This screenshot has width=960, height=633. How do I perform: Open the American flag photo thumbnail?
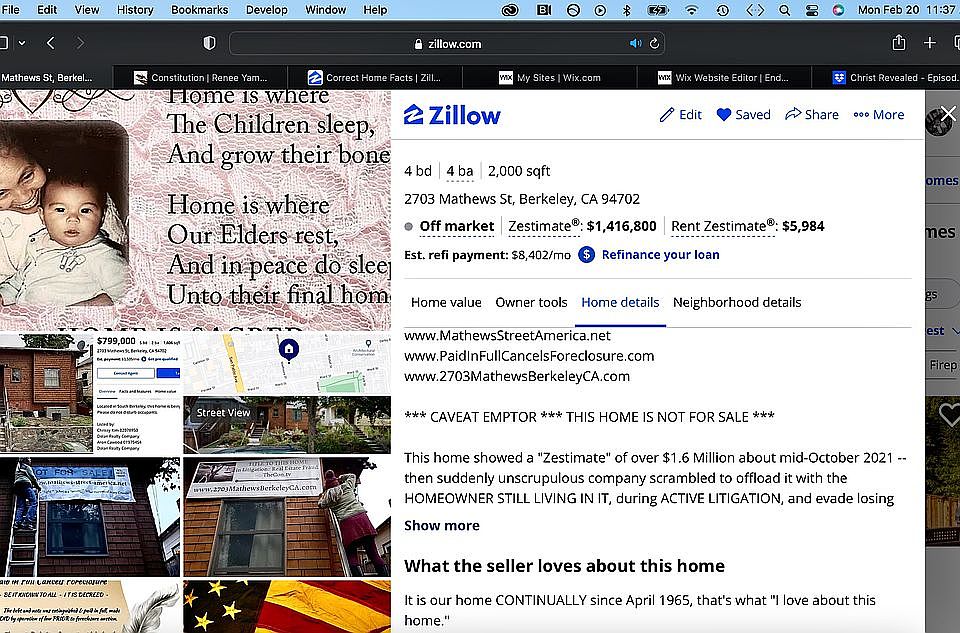click(x=287, y=607)
